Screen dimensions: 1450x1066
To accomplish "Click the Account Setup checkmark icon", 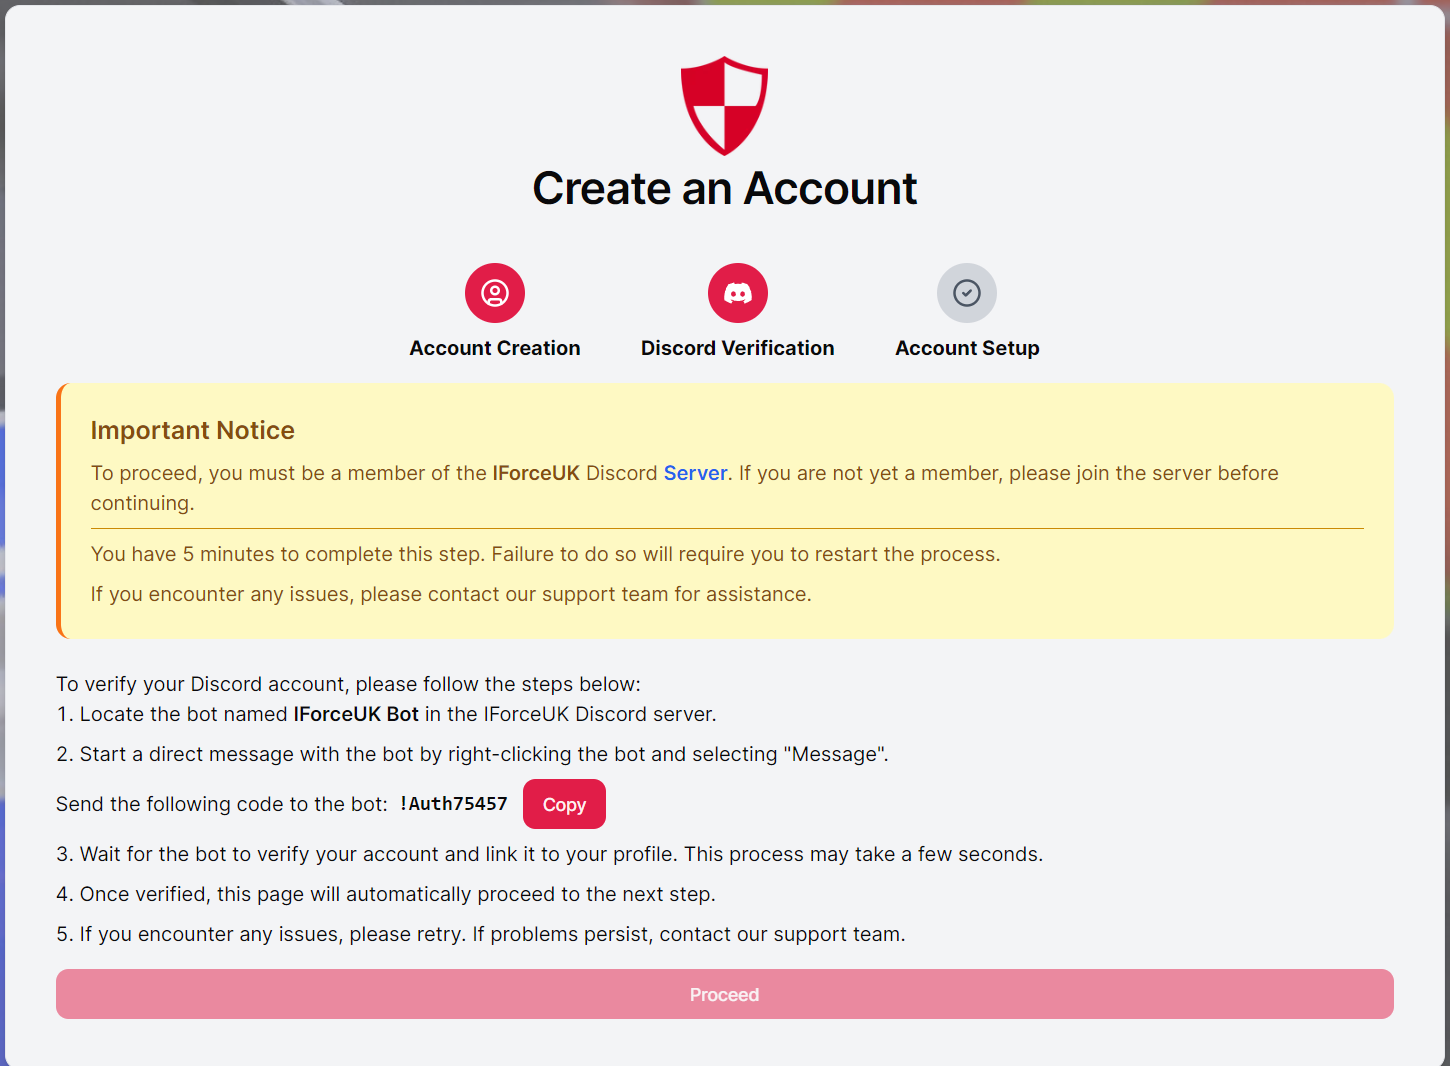I will click(x=966, y=292).
